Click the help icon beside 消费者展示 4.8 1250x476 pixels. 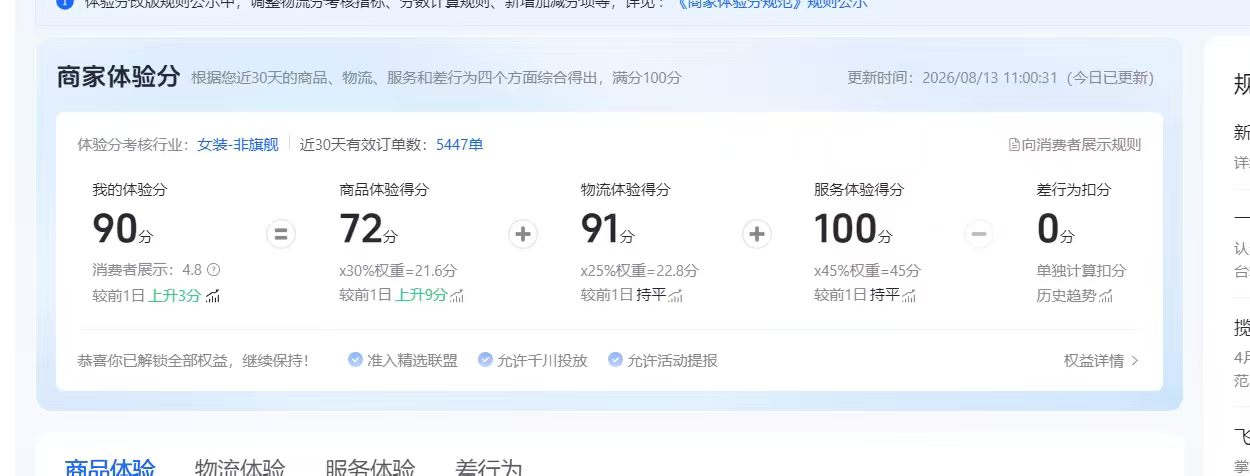click(213, 270)
